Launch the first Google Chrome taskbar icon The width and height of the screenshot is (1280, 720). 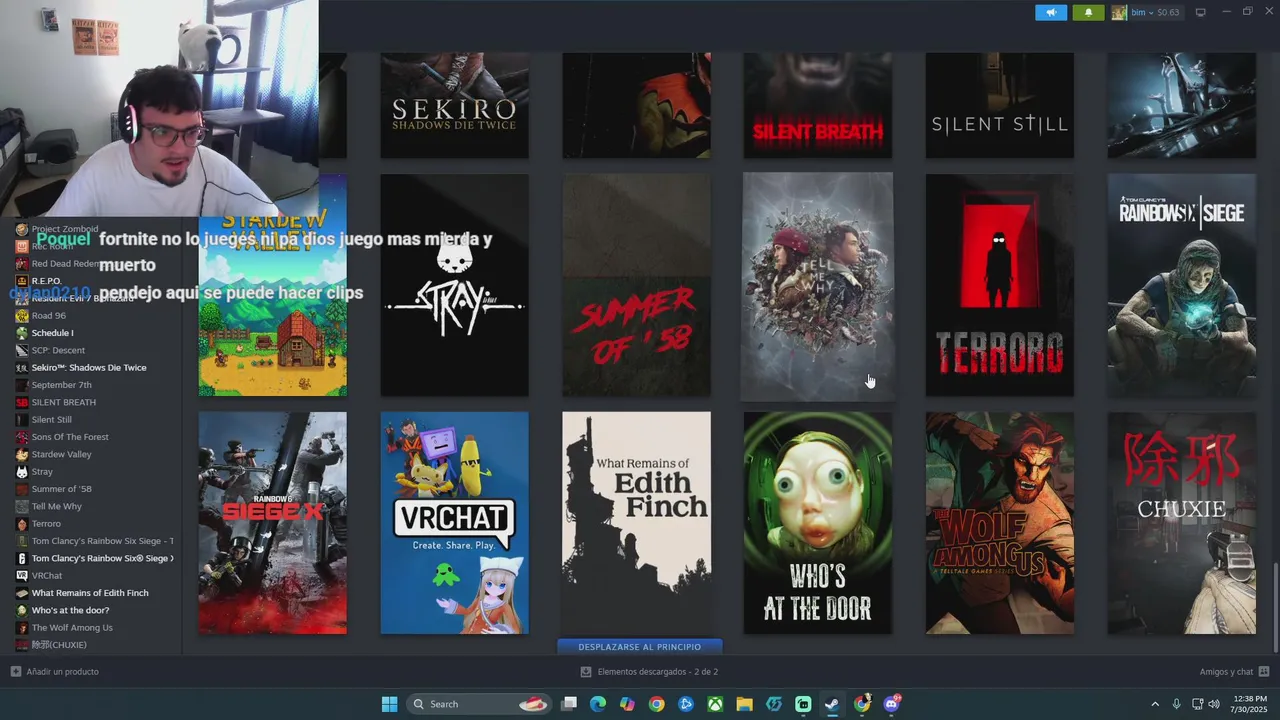tap(656, 704)
